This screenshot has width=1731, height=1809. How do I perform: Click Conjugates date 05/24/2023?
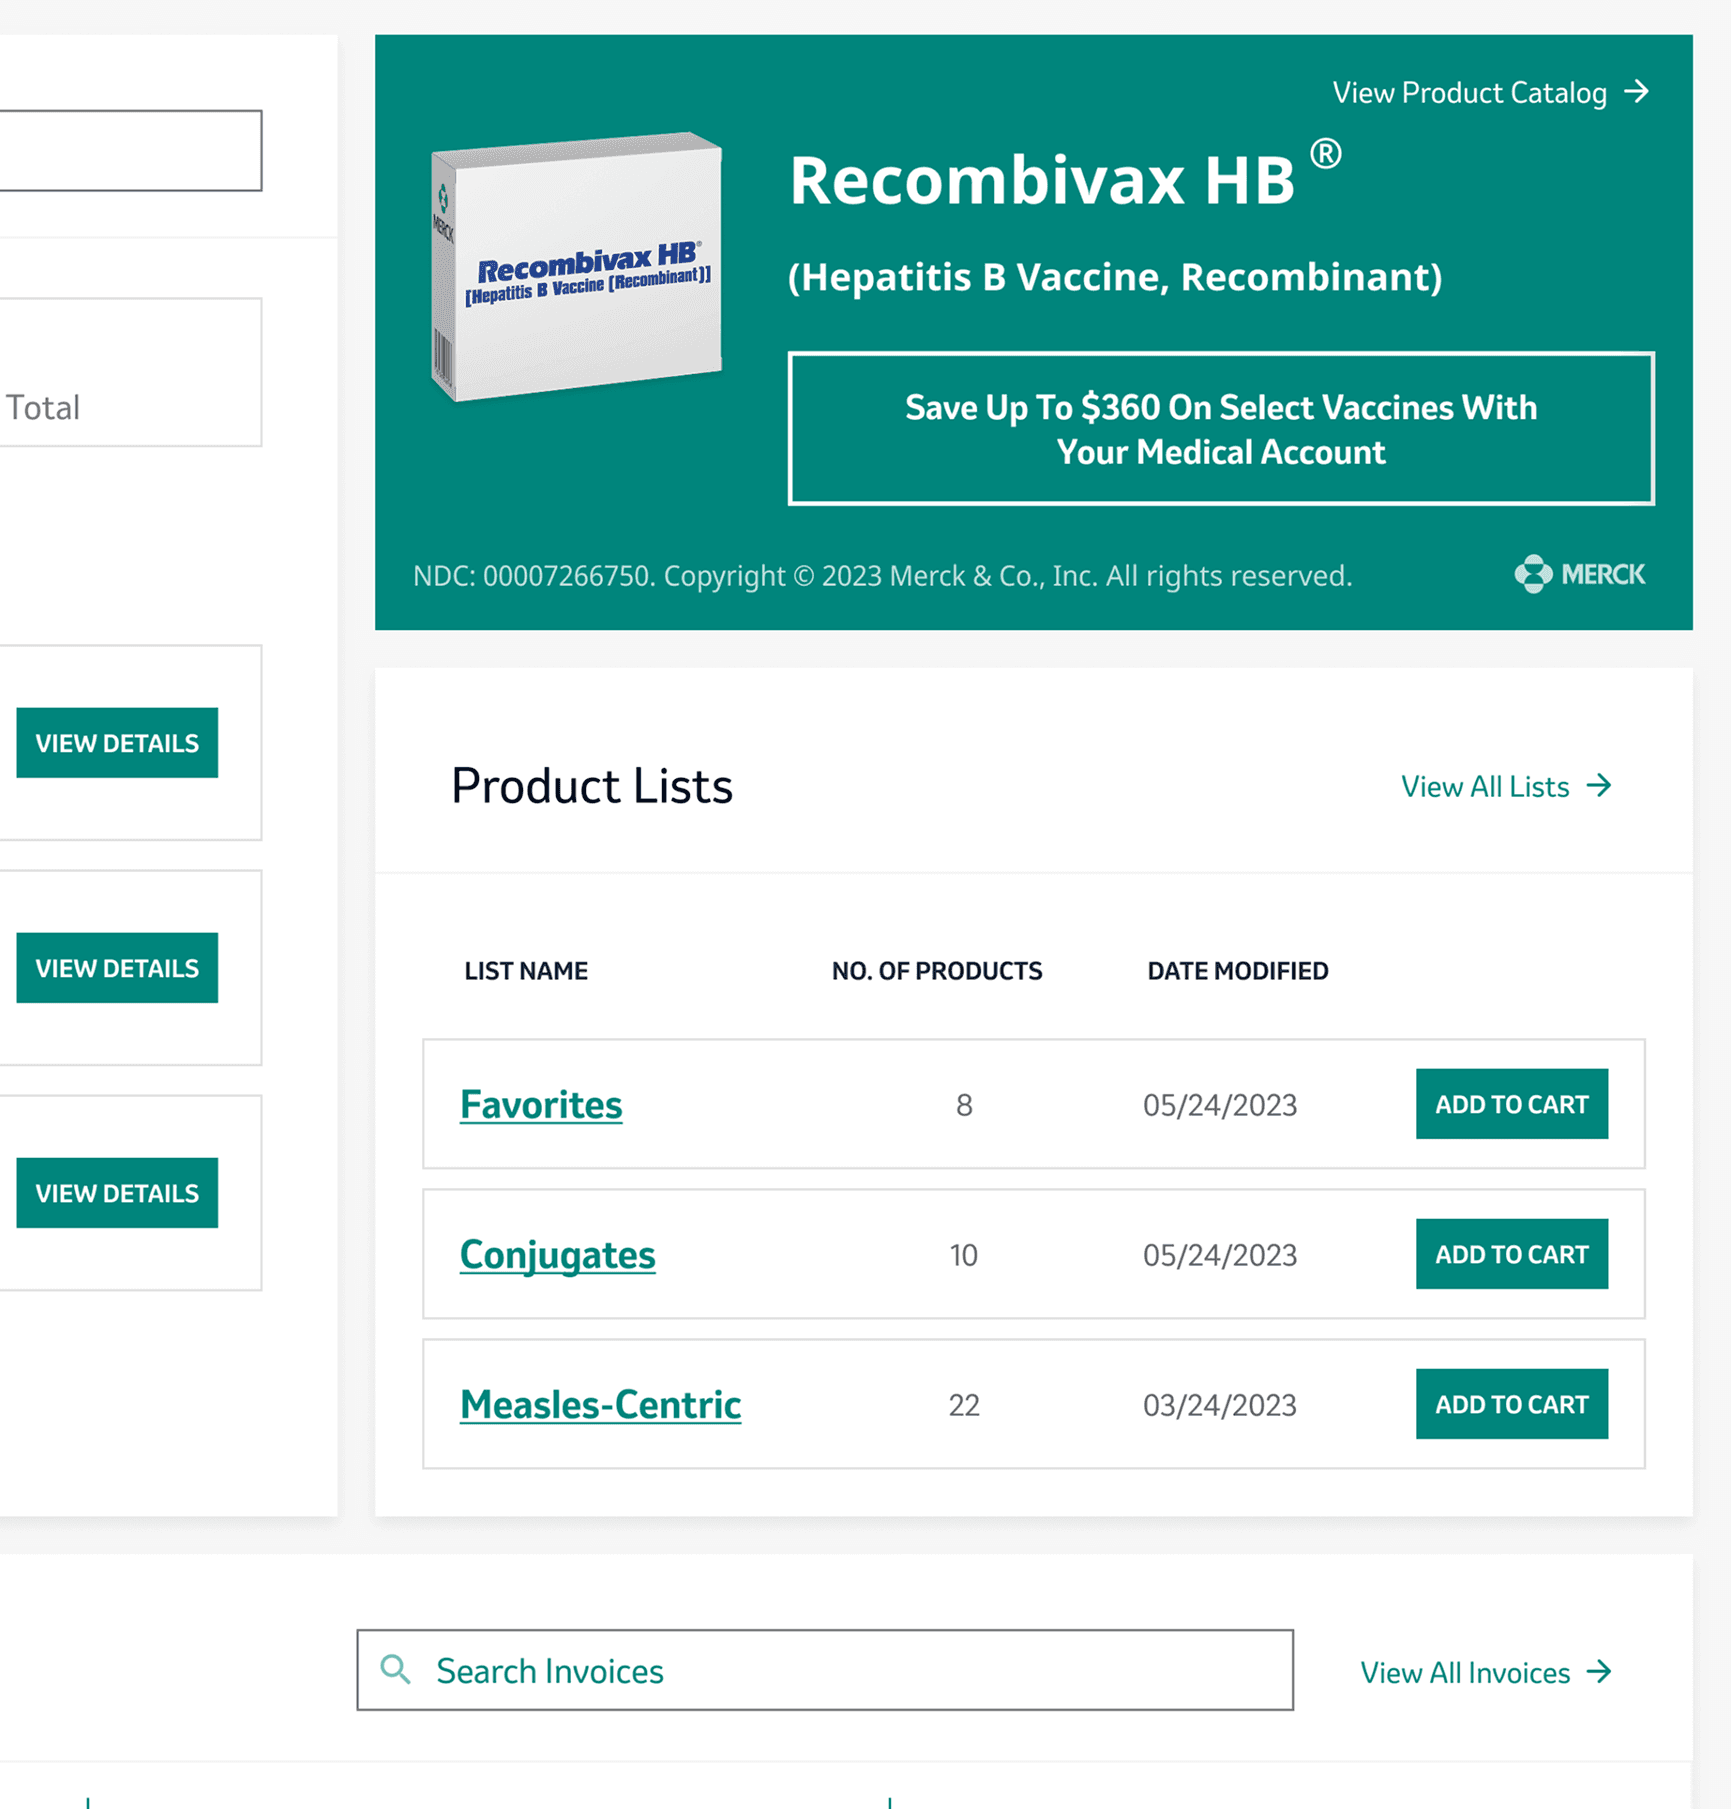point(1220,1255)
